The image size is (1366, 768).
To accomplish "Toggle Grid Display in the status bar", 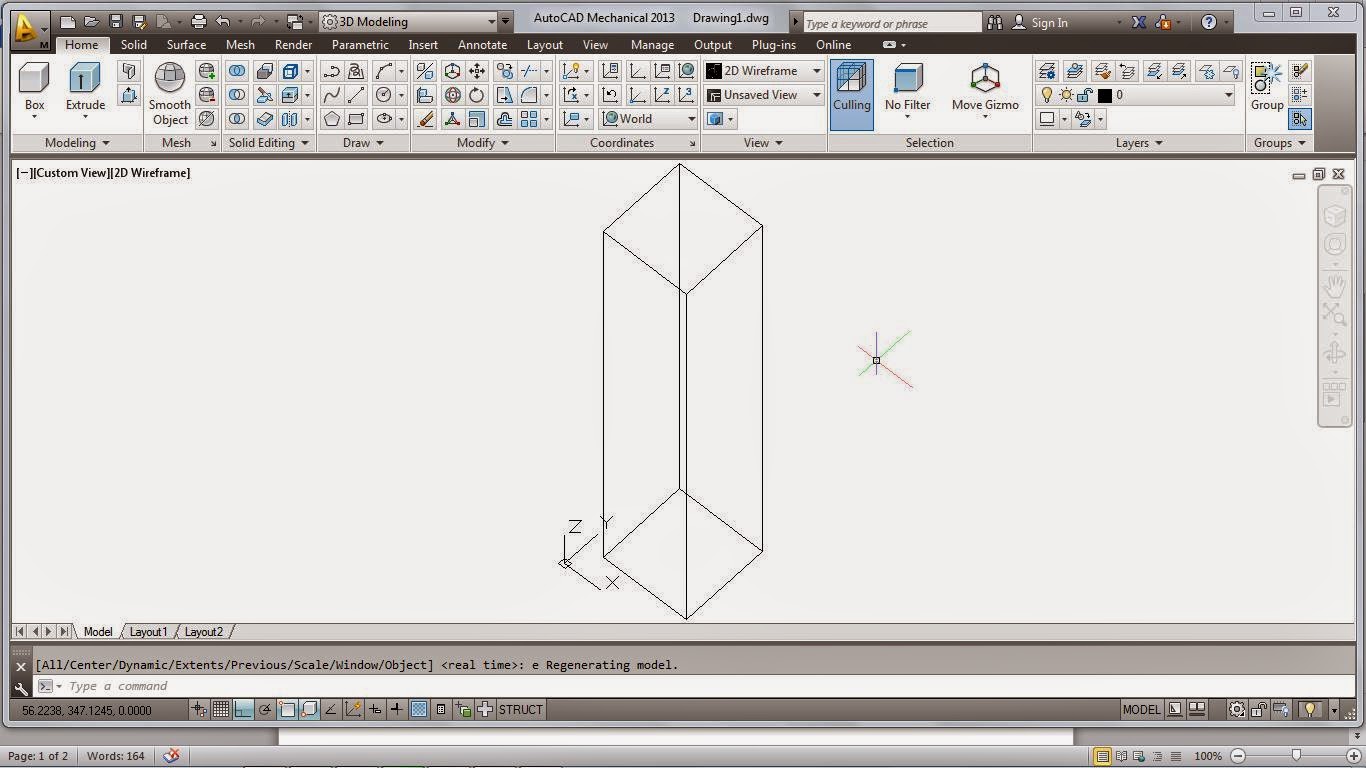I will pyautogui.click(x=220, y=709).
